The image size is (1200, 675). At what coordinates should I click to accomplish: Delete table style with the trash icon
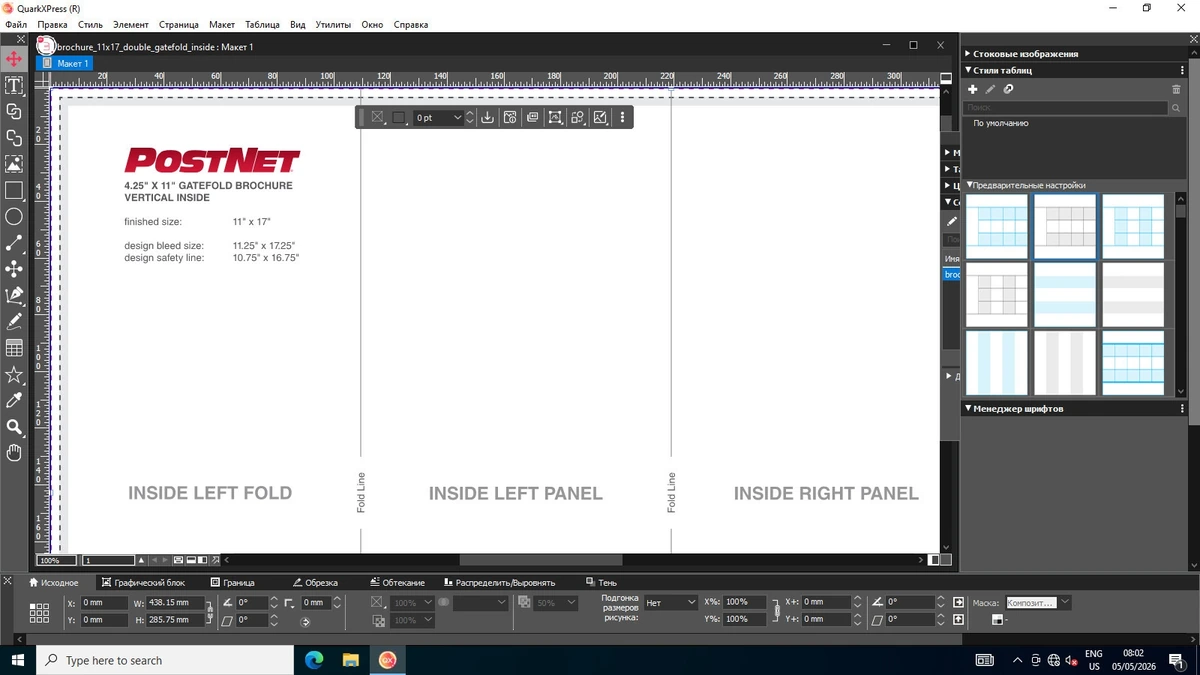point(1176,89)
